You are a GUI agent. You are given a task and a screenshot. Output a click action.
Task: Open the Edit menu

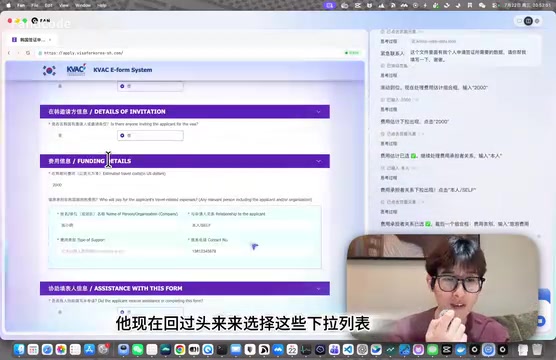pyautogui.click(x=49, y=5)
